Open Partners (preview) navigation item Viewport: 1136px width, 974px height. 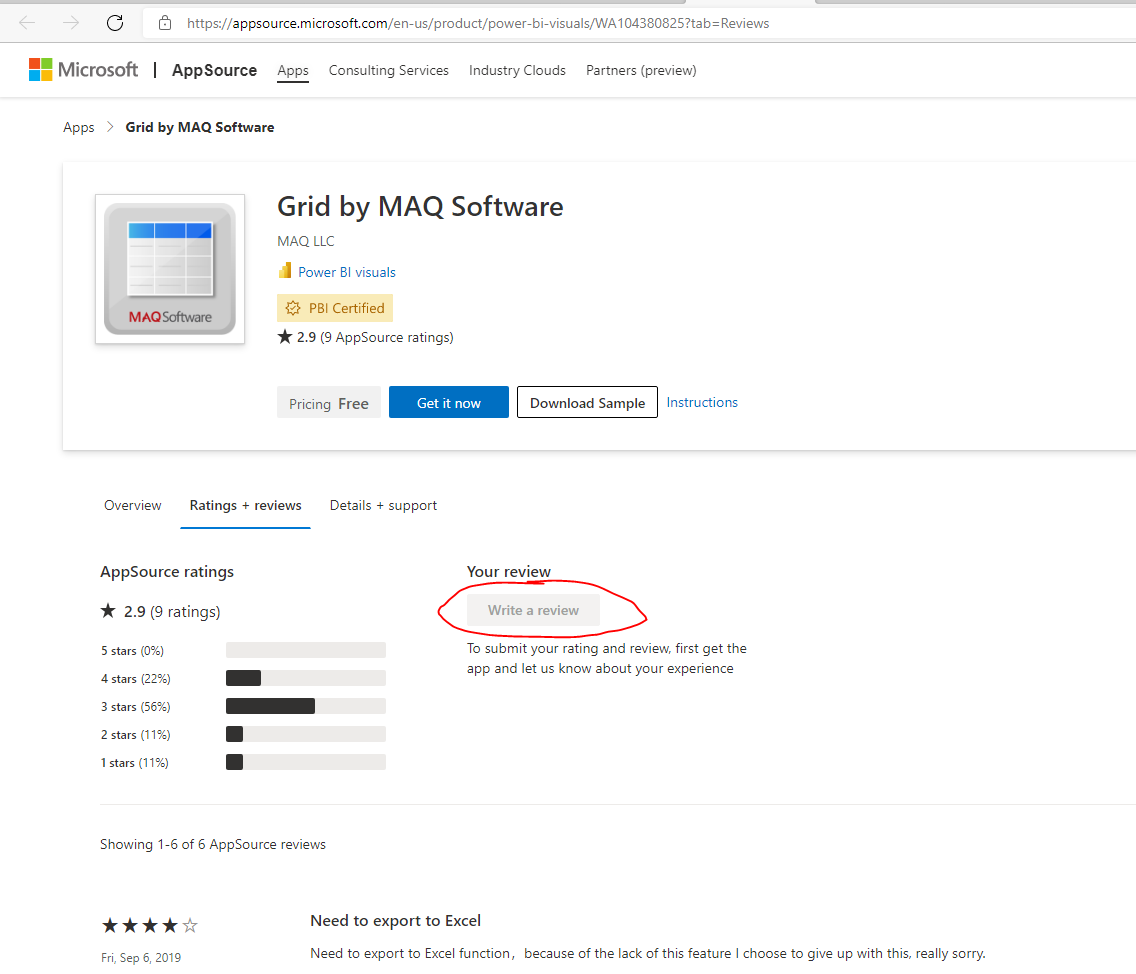point(641,70)
